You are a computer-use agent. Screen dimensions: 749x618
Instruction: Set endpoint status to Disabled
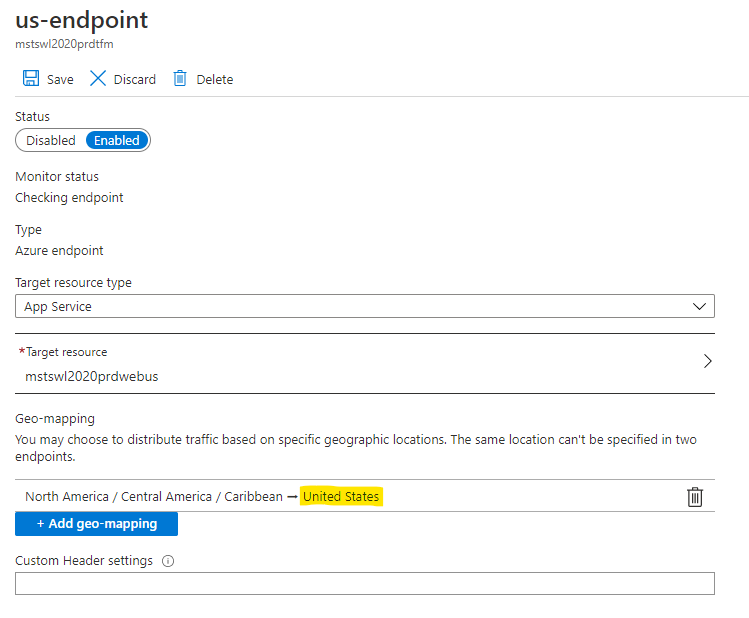51,140
